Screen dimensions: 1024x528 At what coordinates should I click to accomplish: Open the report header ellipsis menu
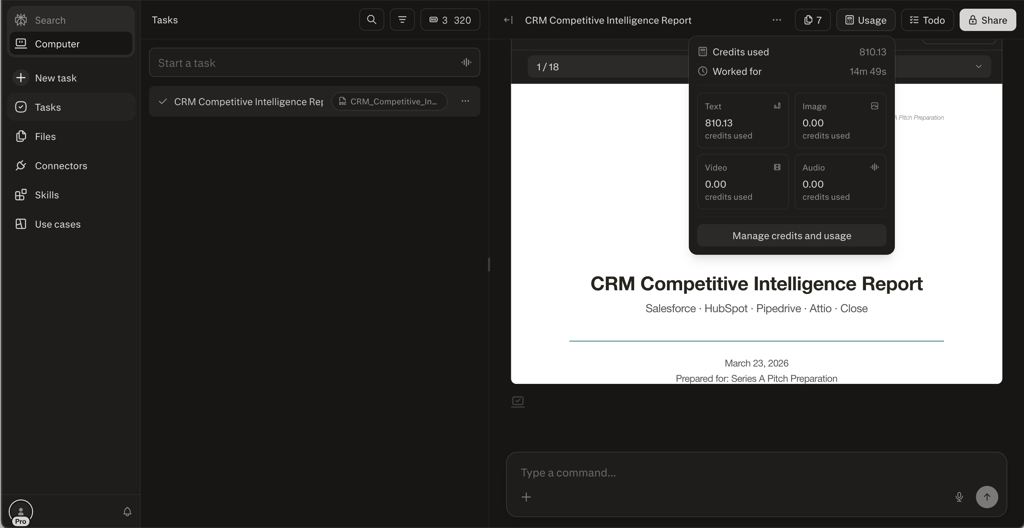(x=776, y=20)
